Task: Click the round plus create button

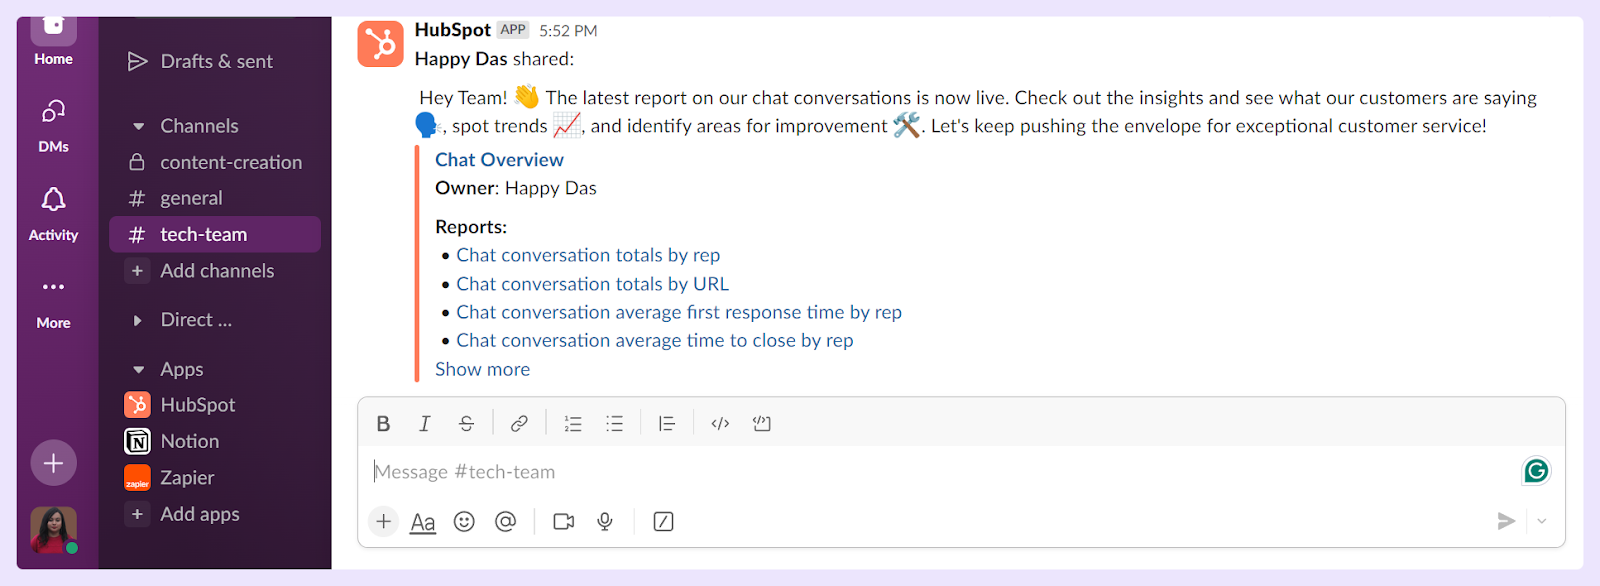Action: click(x=53, y=463)
